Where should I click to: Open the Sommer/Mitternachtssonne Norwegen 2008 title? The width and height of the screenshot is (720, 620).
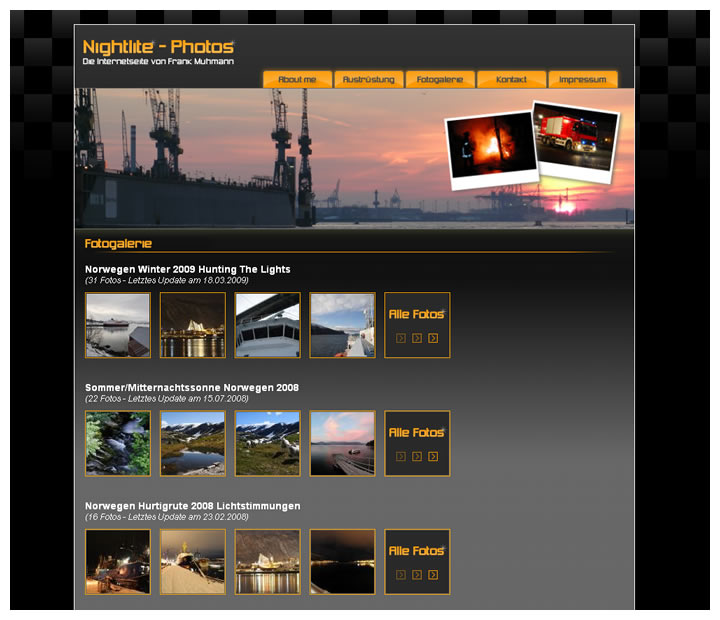pos(191,388)
